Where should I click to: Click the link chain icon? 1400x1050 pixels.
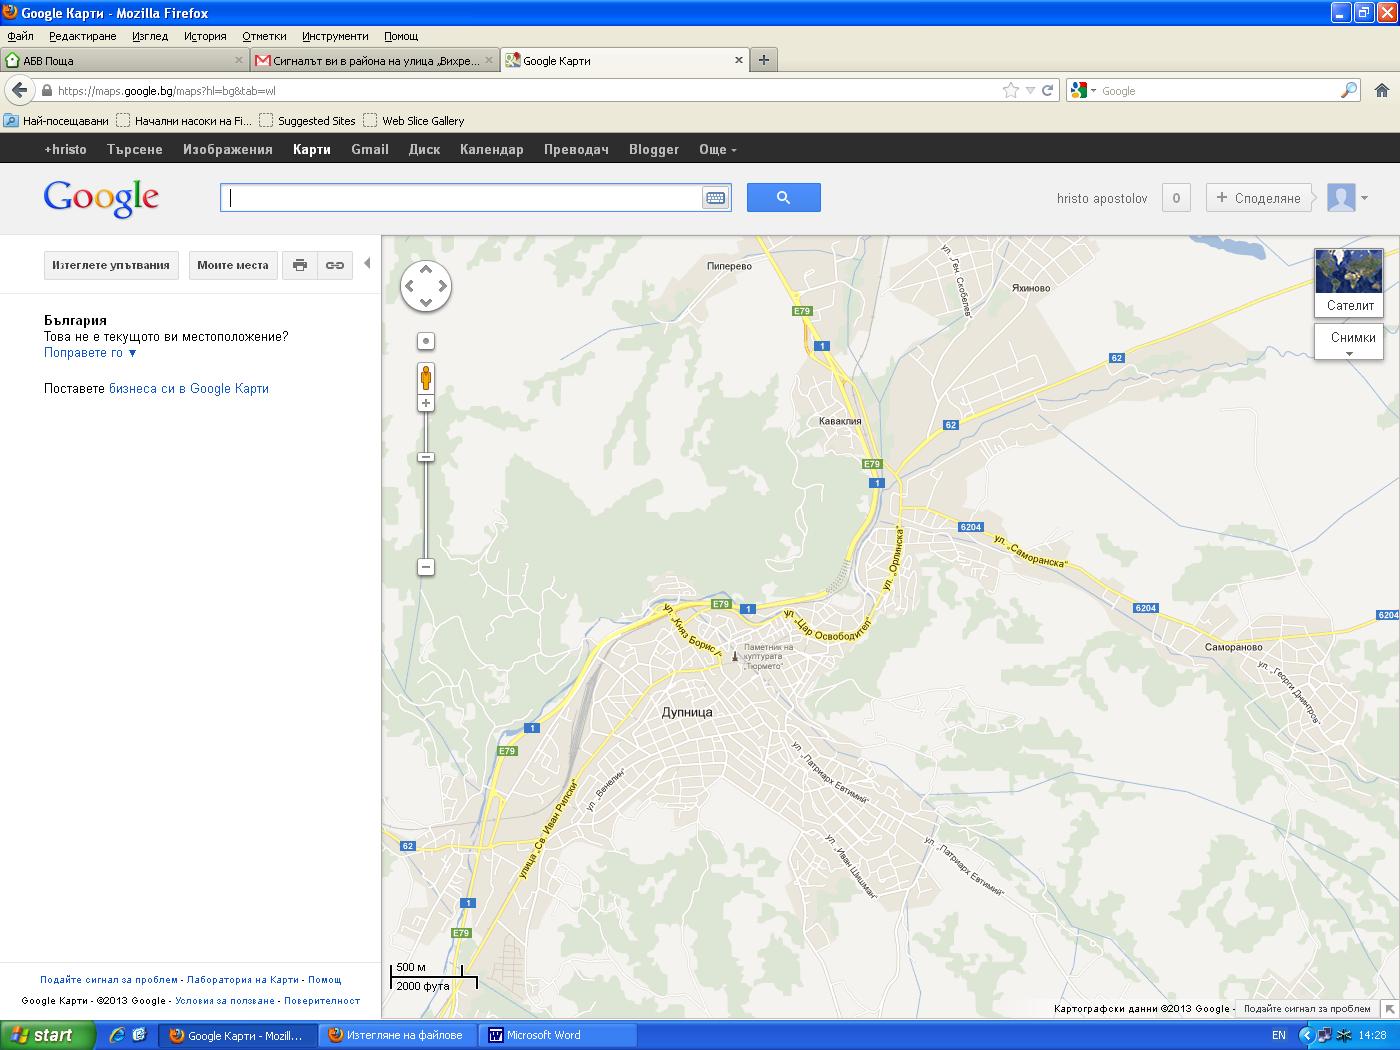click(x=335, y=265)
